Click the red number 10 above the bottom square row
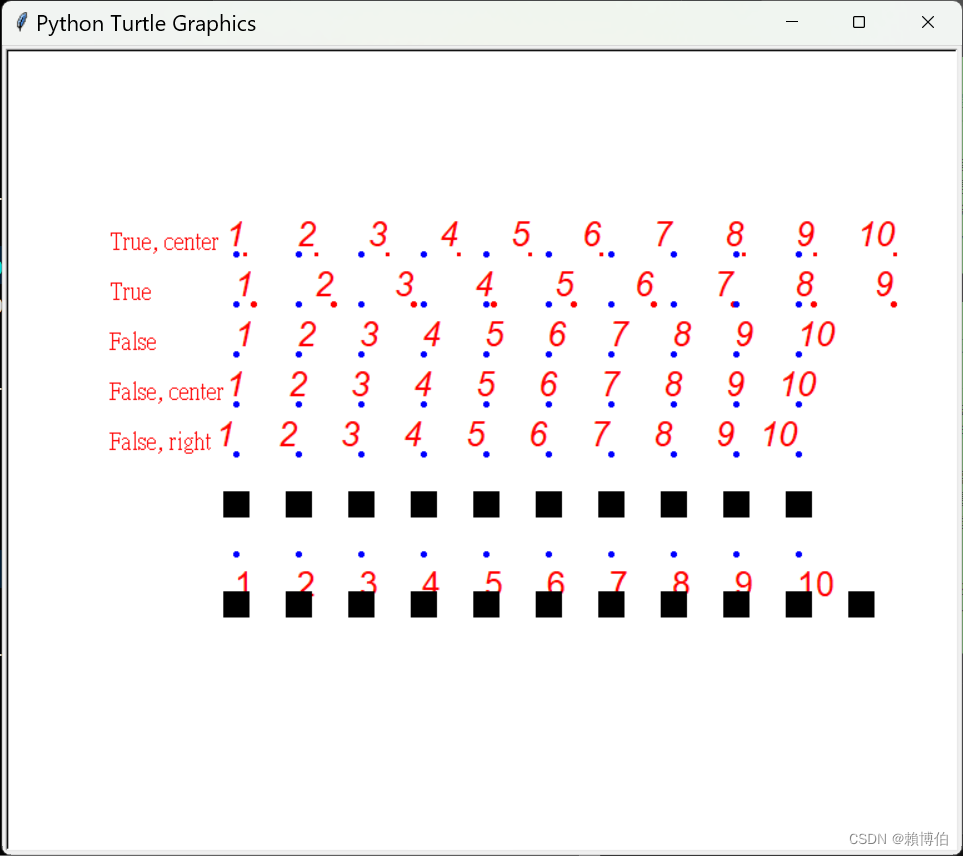Image resolution: width=963 pixels, height=856 pixels. coord(815,583)
